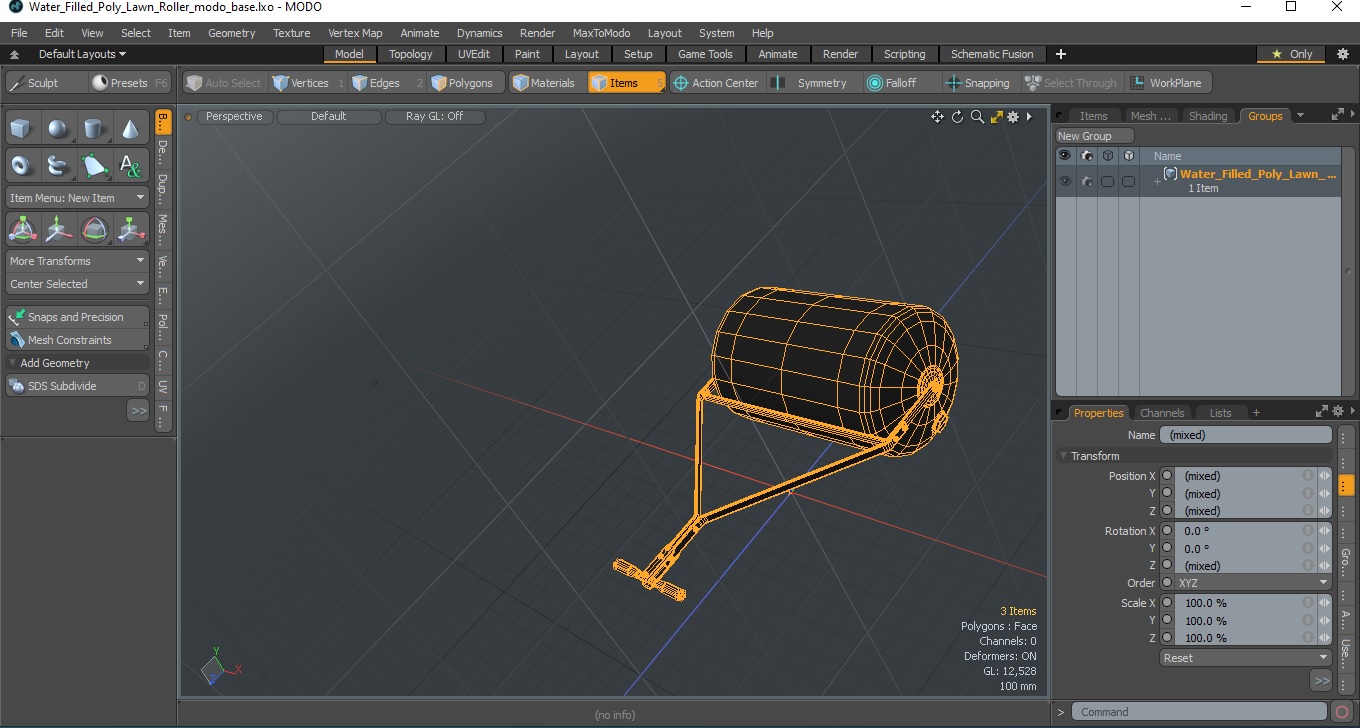Switch to the UVEdit layout tab
Viewport: 1360px width, 728px height.
(x=473, y=54)
